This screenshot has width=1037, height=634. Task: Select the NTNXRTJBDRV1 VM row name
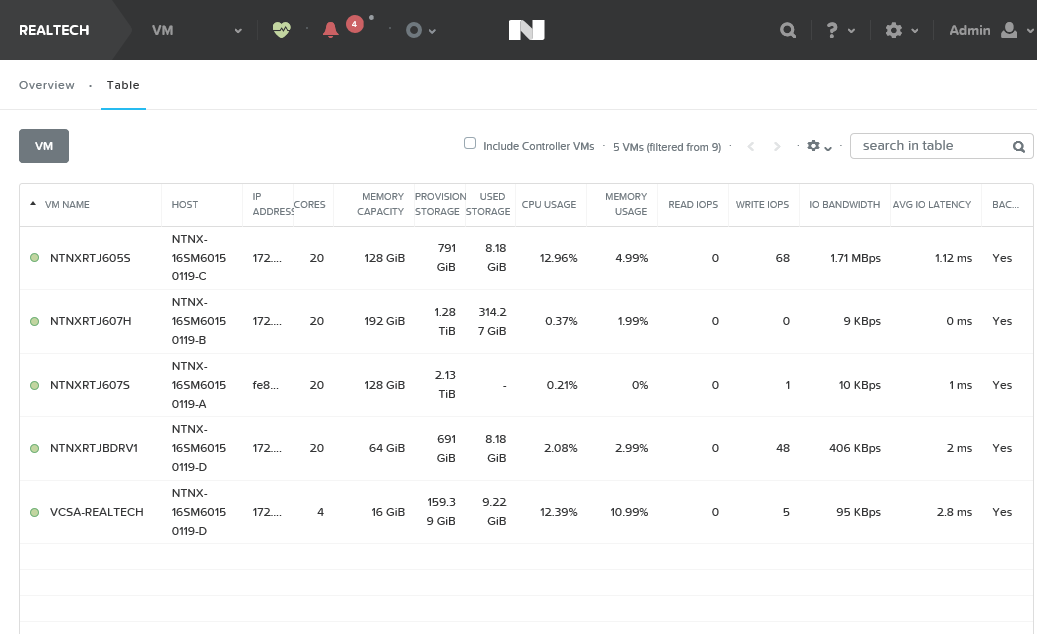[94, 448]
